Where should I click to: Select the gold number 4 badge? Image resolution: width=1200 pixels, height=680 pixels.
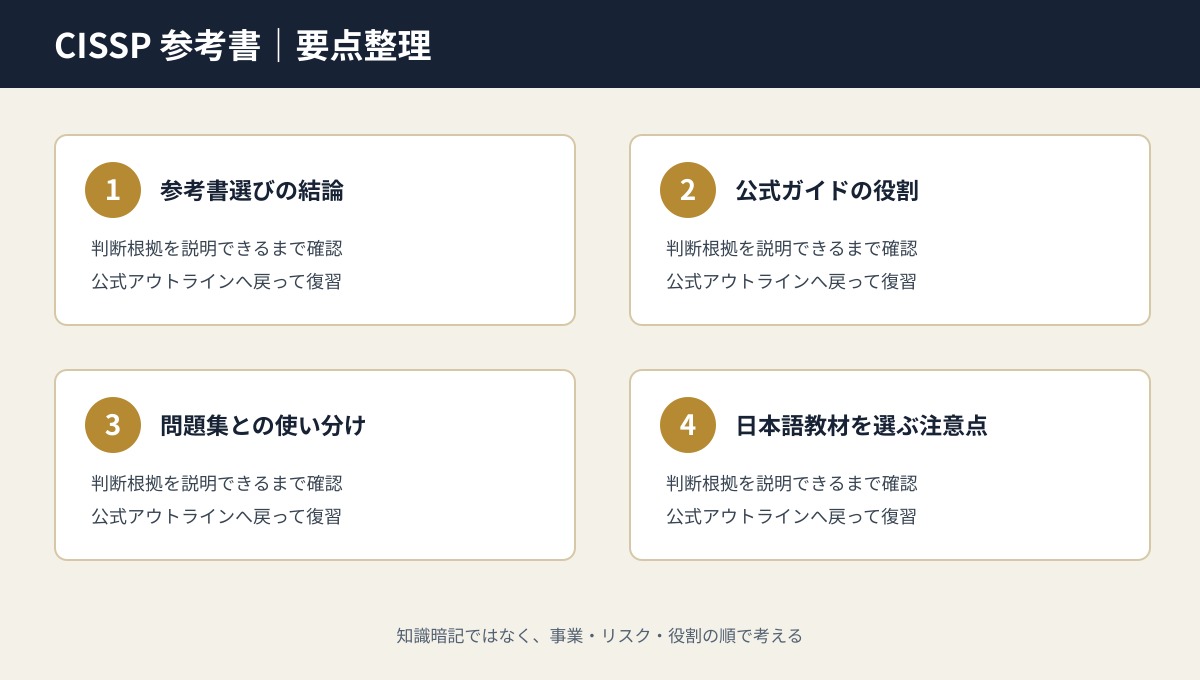point(688,425)
